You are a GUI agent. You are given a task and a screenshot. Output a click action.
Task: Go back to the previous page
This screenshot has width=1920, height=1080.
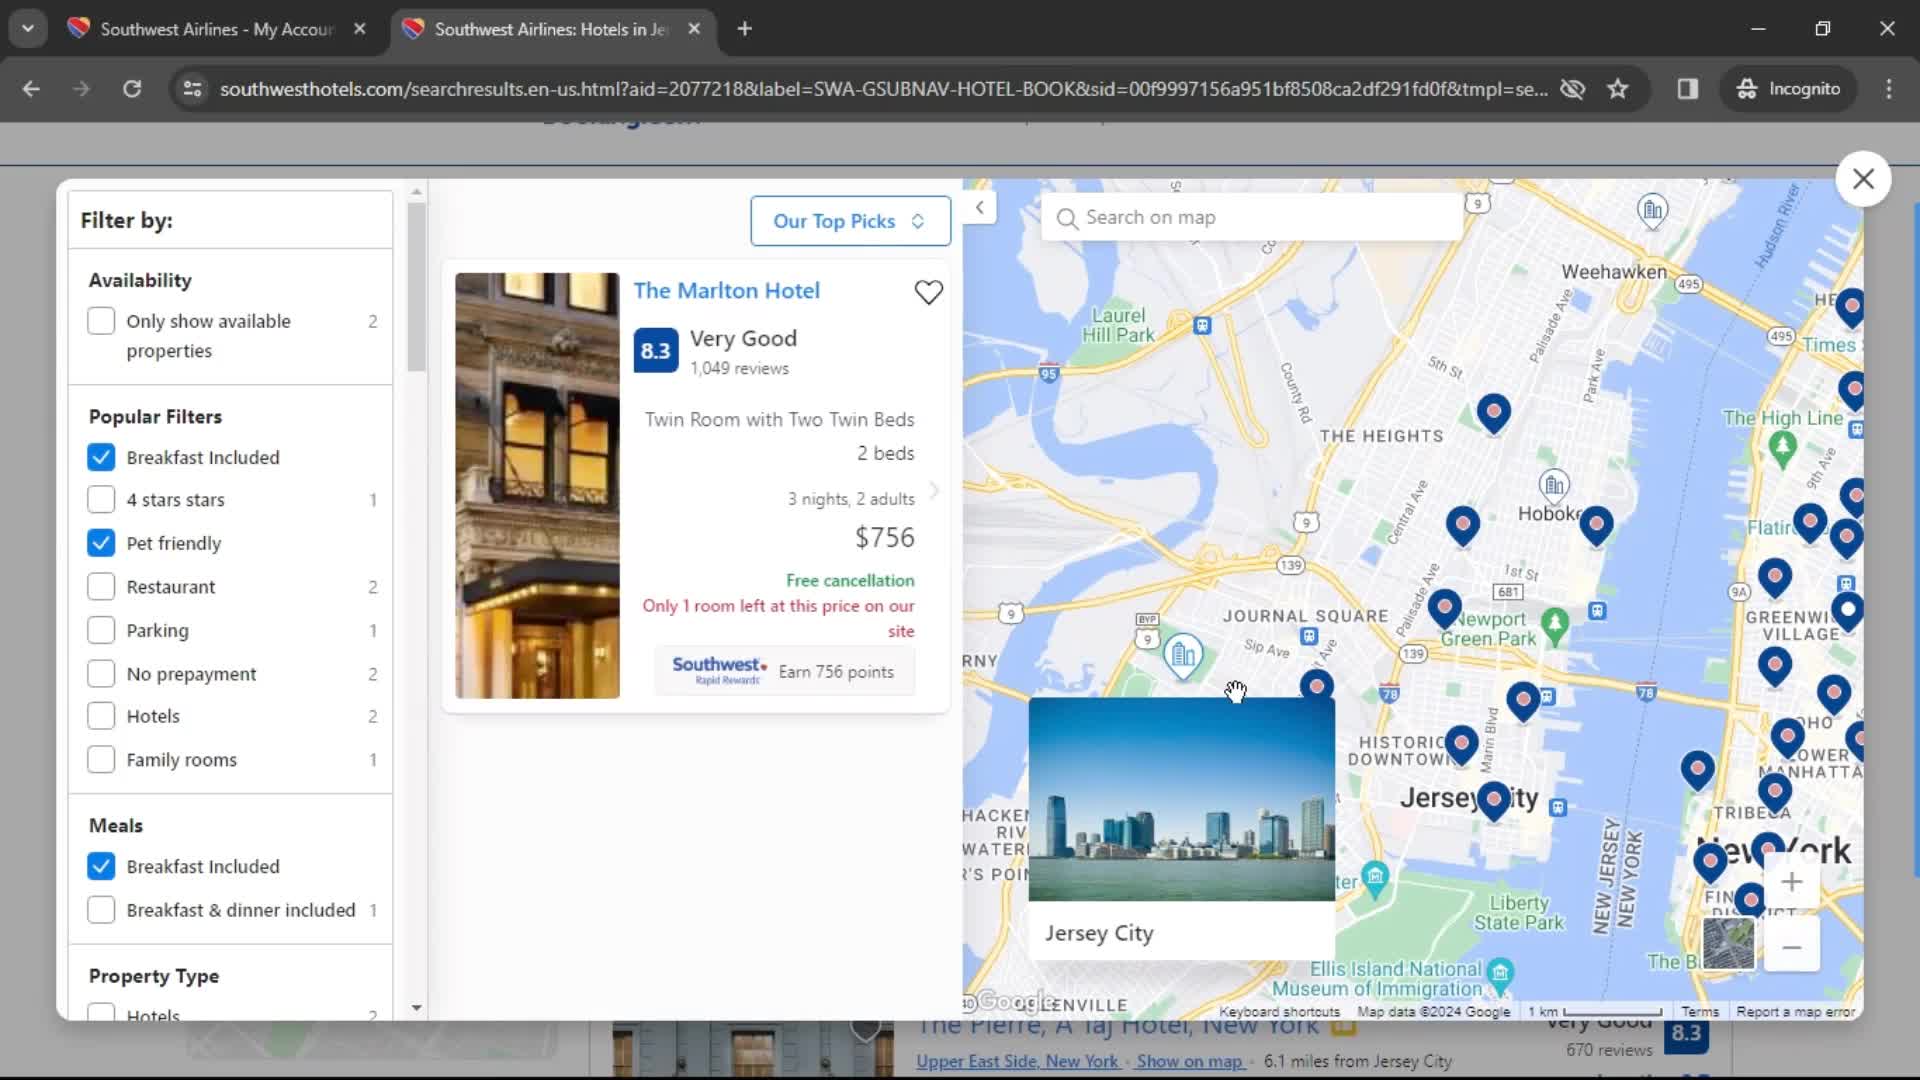pos(31,89)
